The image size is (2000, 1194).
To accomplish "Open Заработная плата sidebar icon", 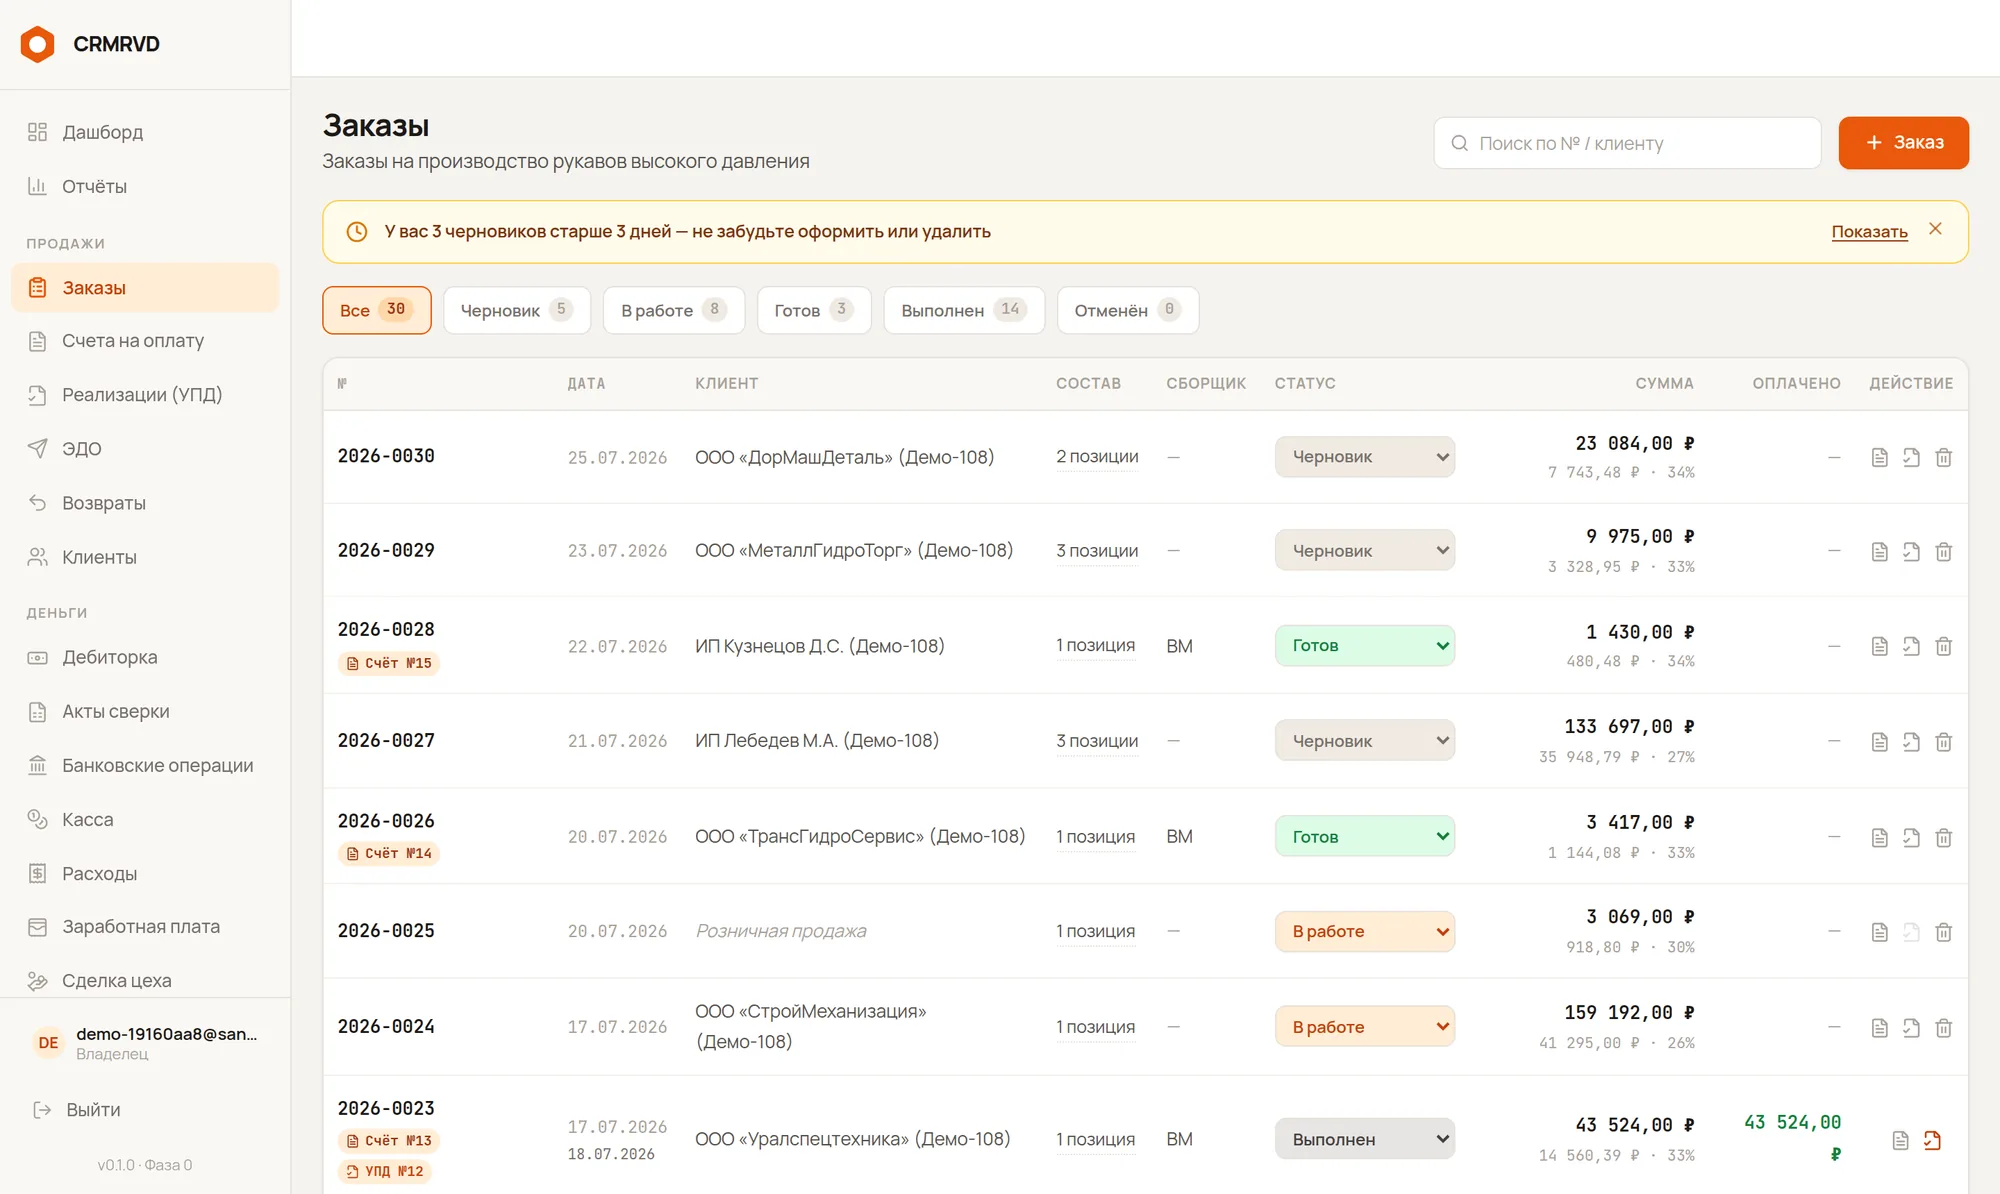I will tap(37, 927).
